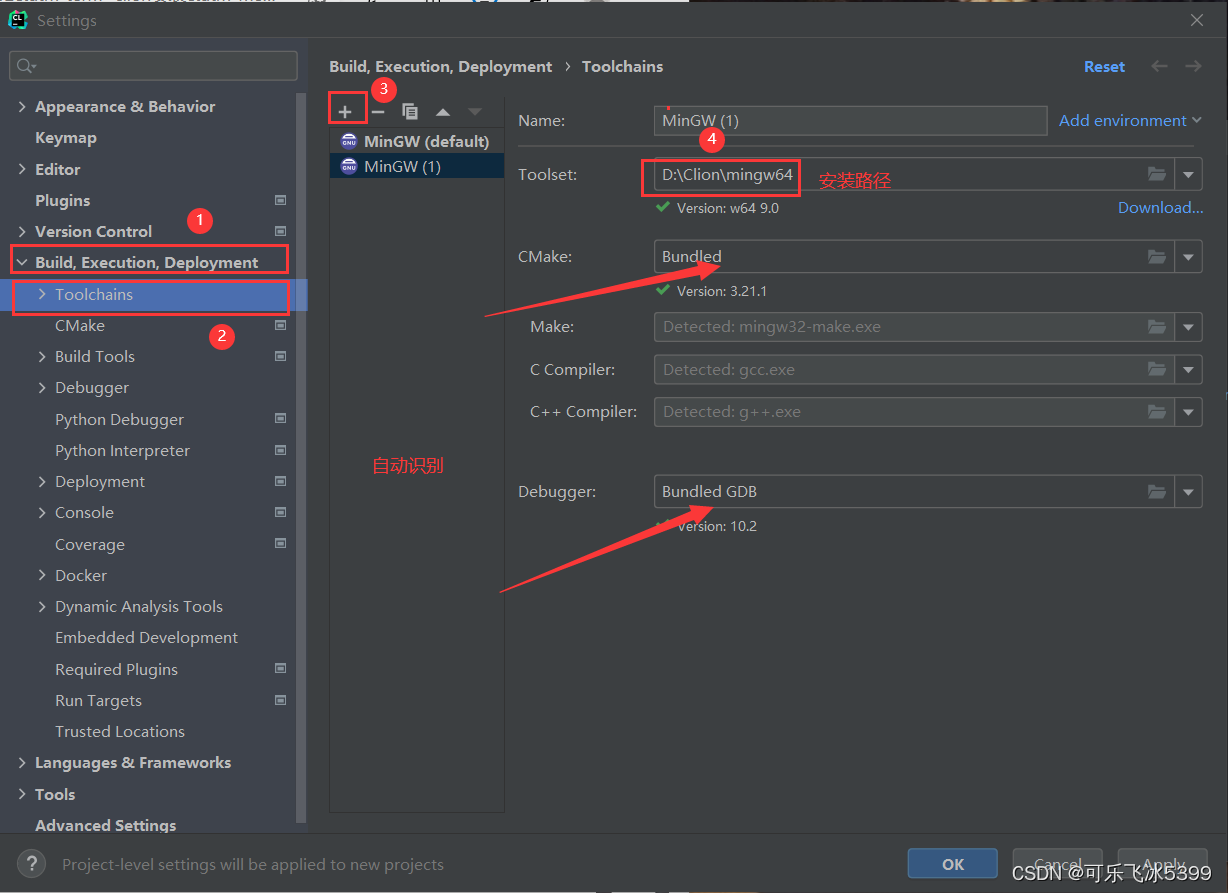The image size is (1228, 893).
Task: Click project-level icon beside Python Interpreter
Action: 280,450
